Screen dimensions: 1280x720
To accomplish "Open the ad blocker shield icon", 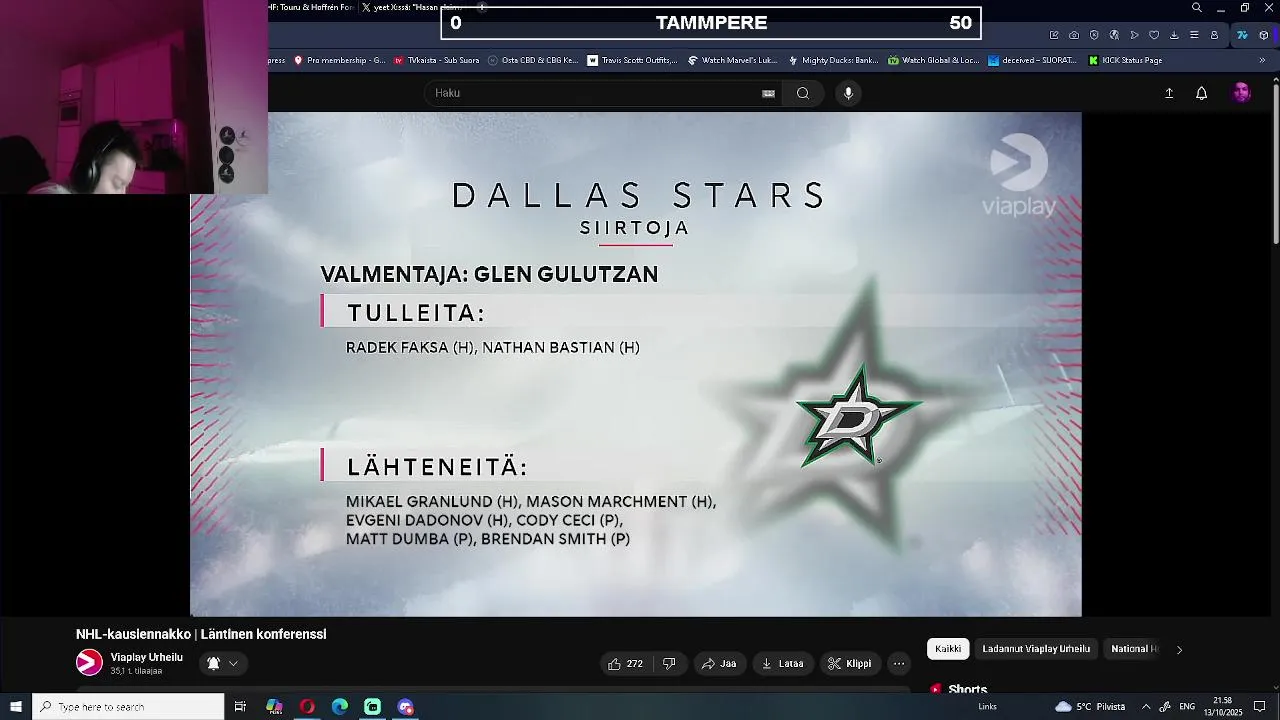I will point(1094,35).
